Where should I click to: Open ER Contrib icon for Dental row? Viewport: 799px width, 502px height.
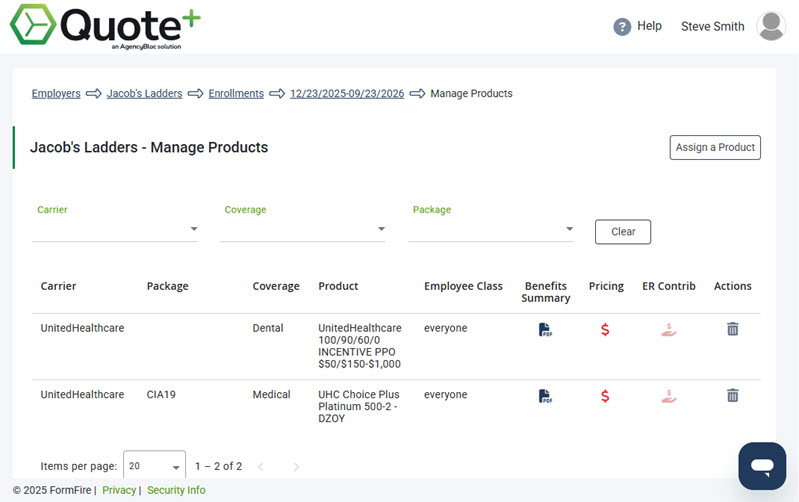(x=669, y=330)
